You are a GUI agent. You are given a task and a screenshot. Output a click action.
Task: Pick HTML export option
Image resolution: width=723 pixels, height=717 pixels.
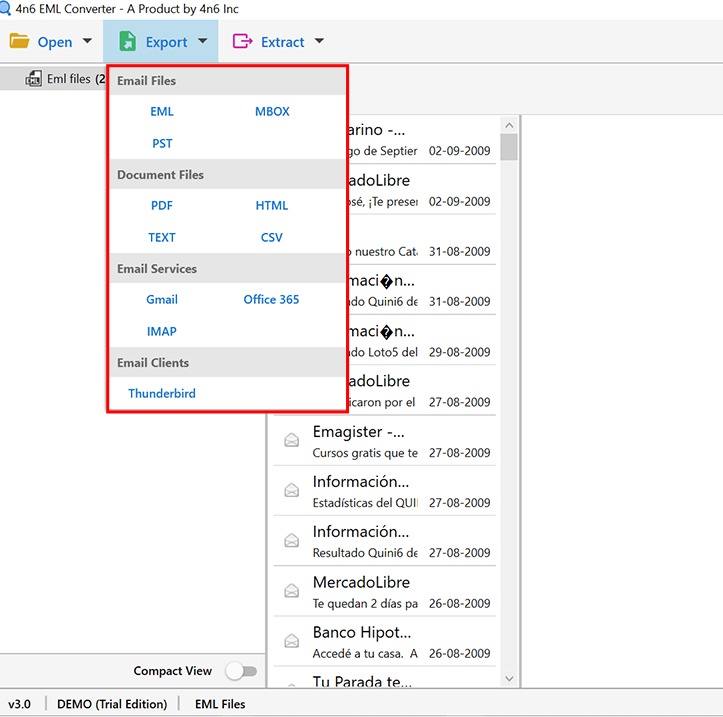272,206
